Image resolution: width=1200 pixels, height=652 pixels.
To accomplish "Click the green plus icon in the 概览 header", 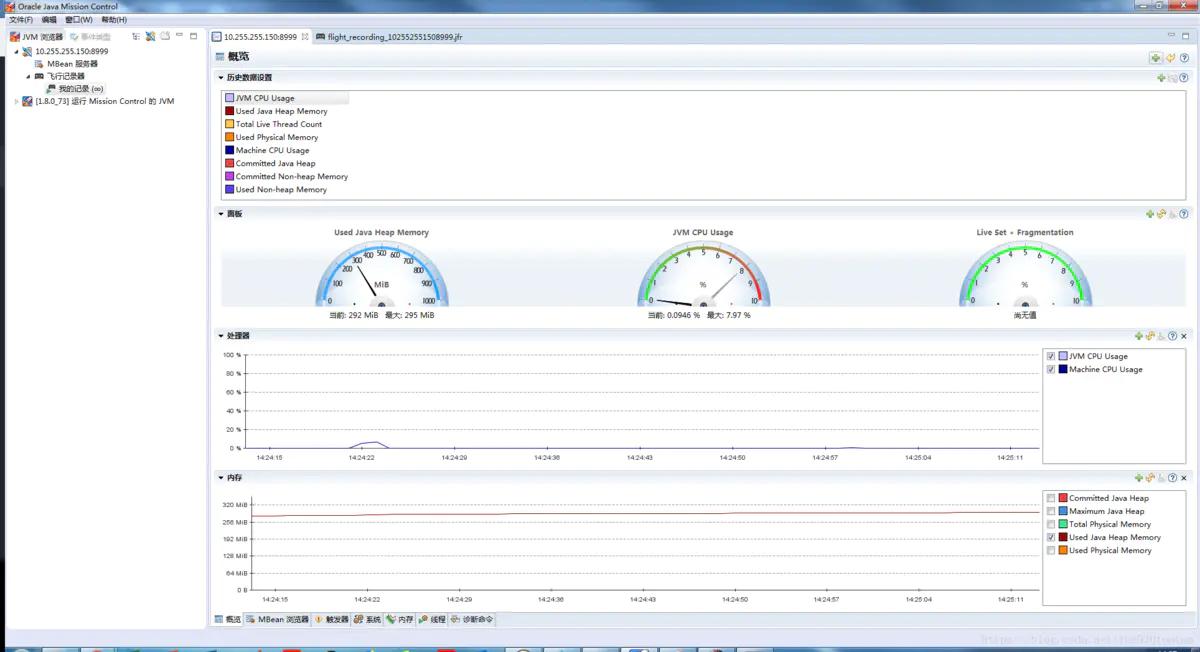I will click(1156, 58).
